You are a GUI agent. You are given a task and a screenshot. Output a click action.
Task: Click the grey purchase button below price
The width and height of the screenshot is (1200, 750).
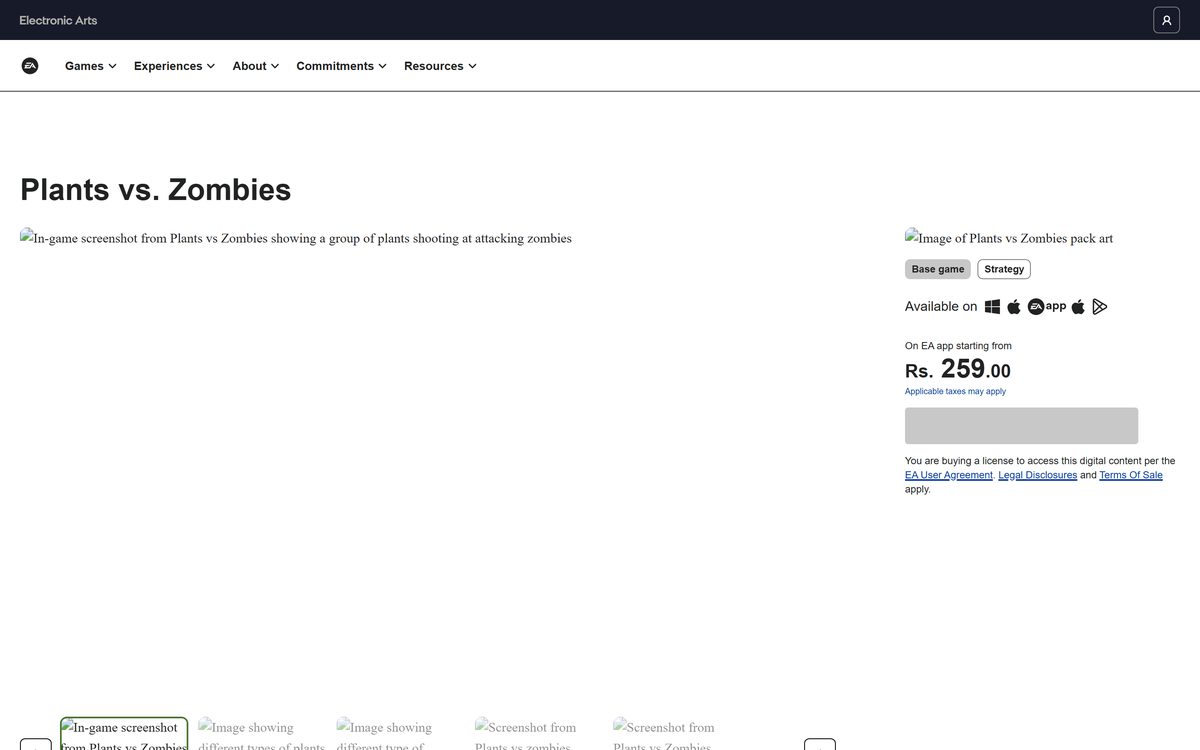[x=1021, y=426]
